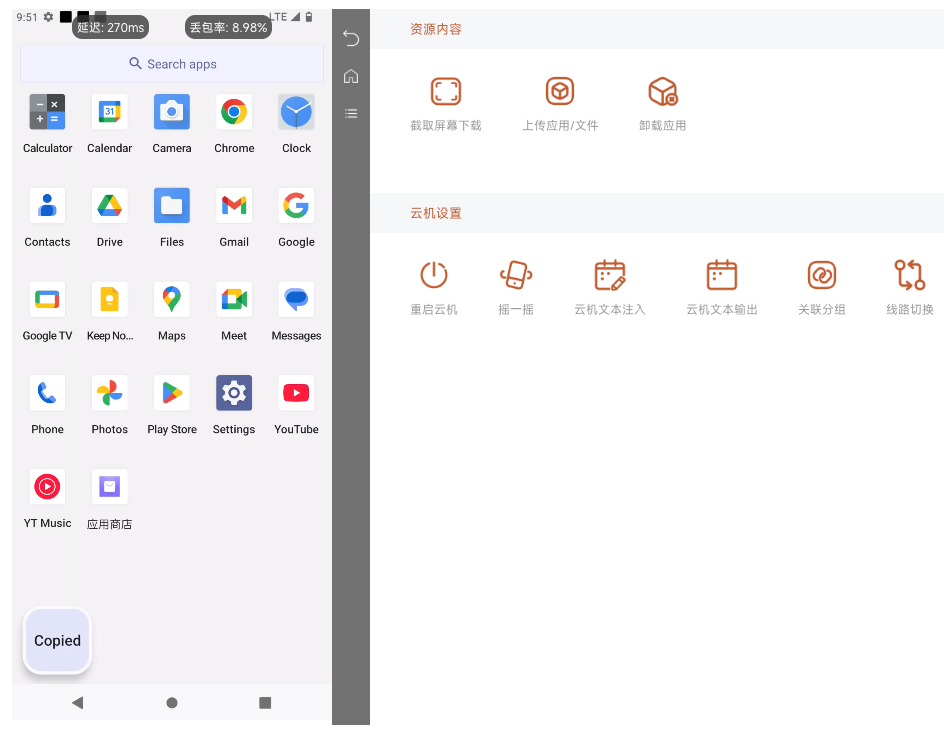Image resolution: width=944 pixels, height=729 pixels.
Task: Launch the Camera app
Action: coord(172,112)
